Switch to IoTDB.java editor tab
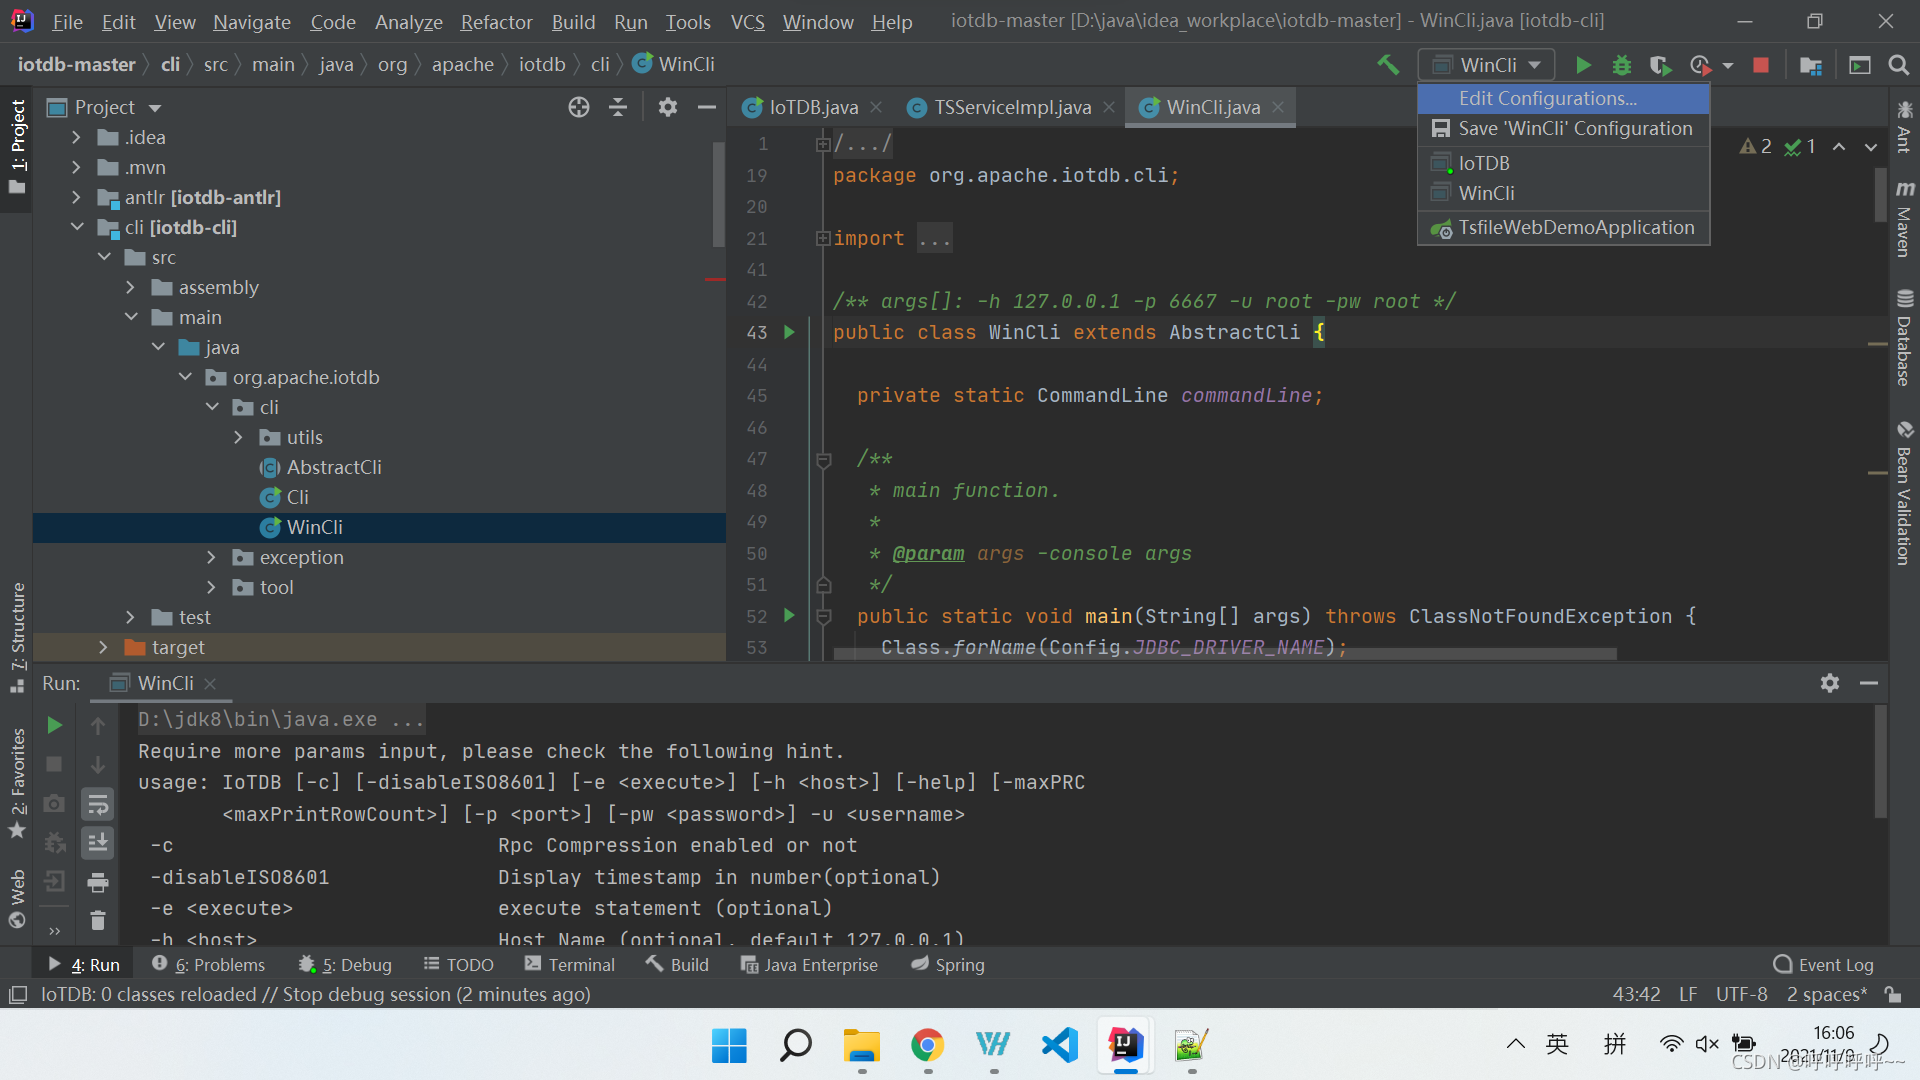This screenshot has height=1080, width=1920. [x=812, y=107]
